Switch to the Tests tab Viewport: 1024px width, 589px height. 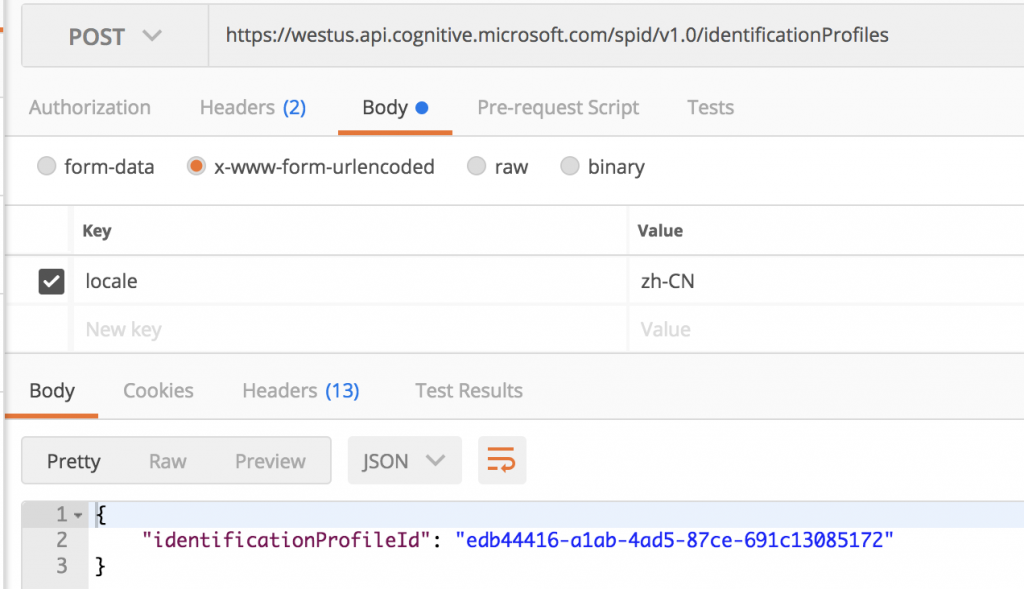pyautogui.click(x=710, y=108)
